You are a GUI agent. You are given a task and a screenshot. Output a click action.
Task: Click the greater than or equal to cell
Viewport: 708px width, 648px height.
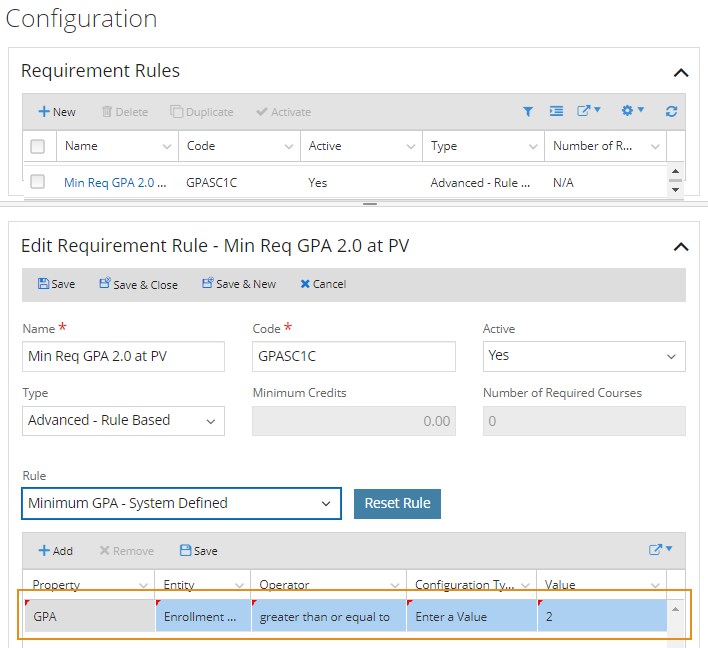point(328,616)
